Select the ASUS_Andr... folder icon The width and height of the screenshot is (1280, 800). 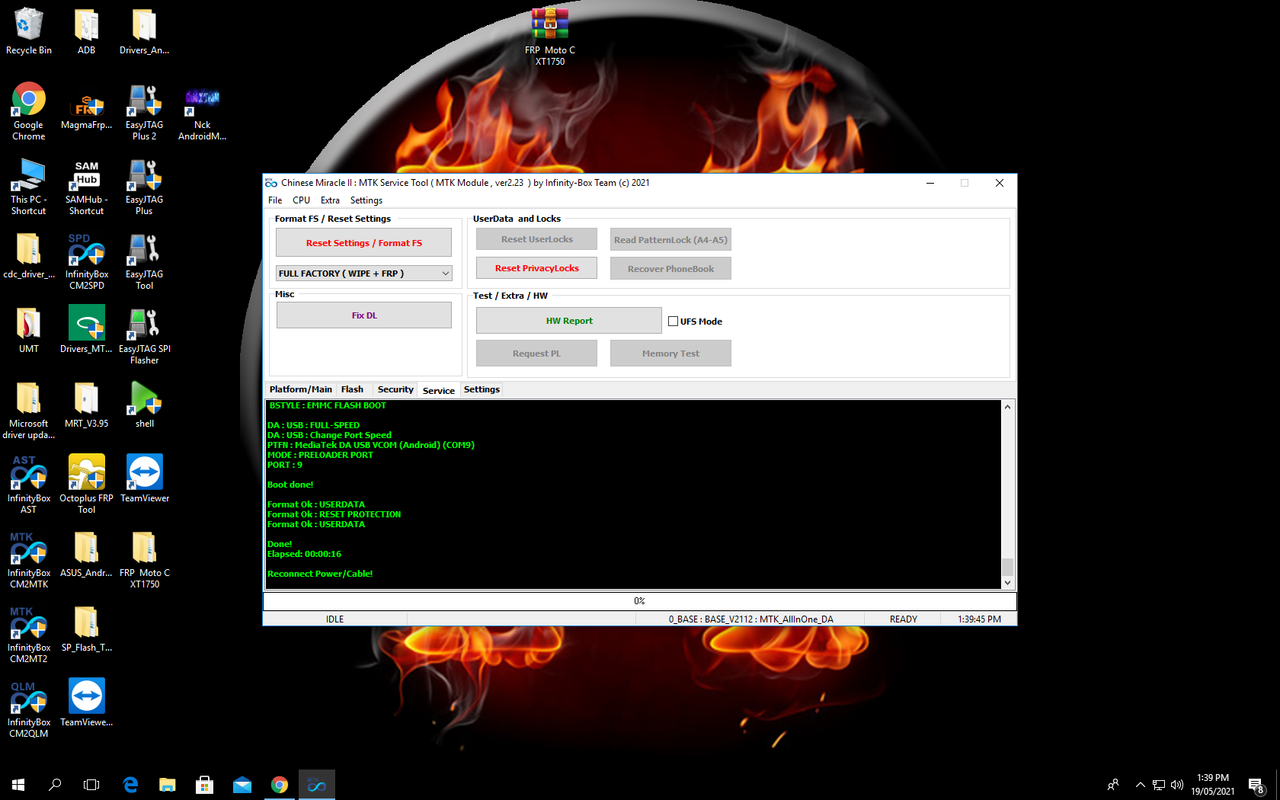tap(87, 554)
